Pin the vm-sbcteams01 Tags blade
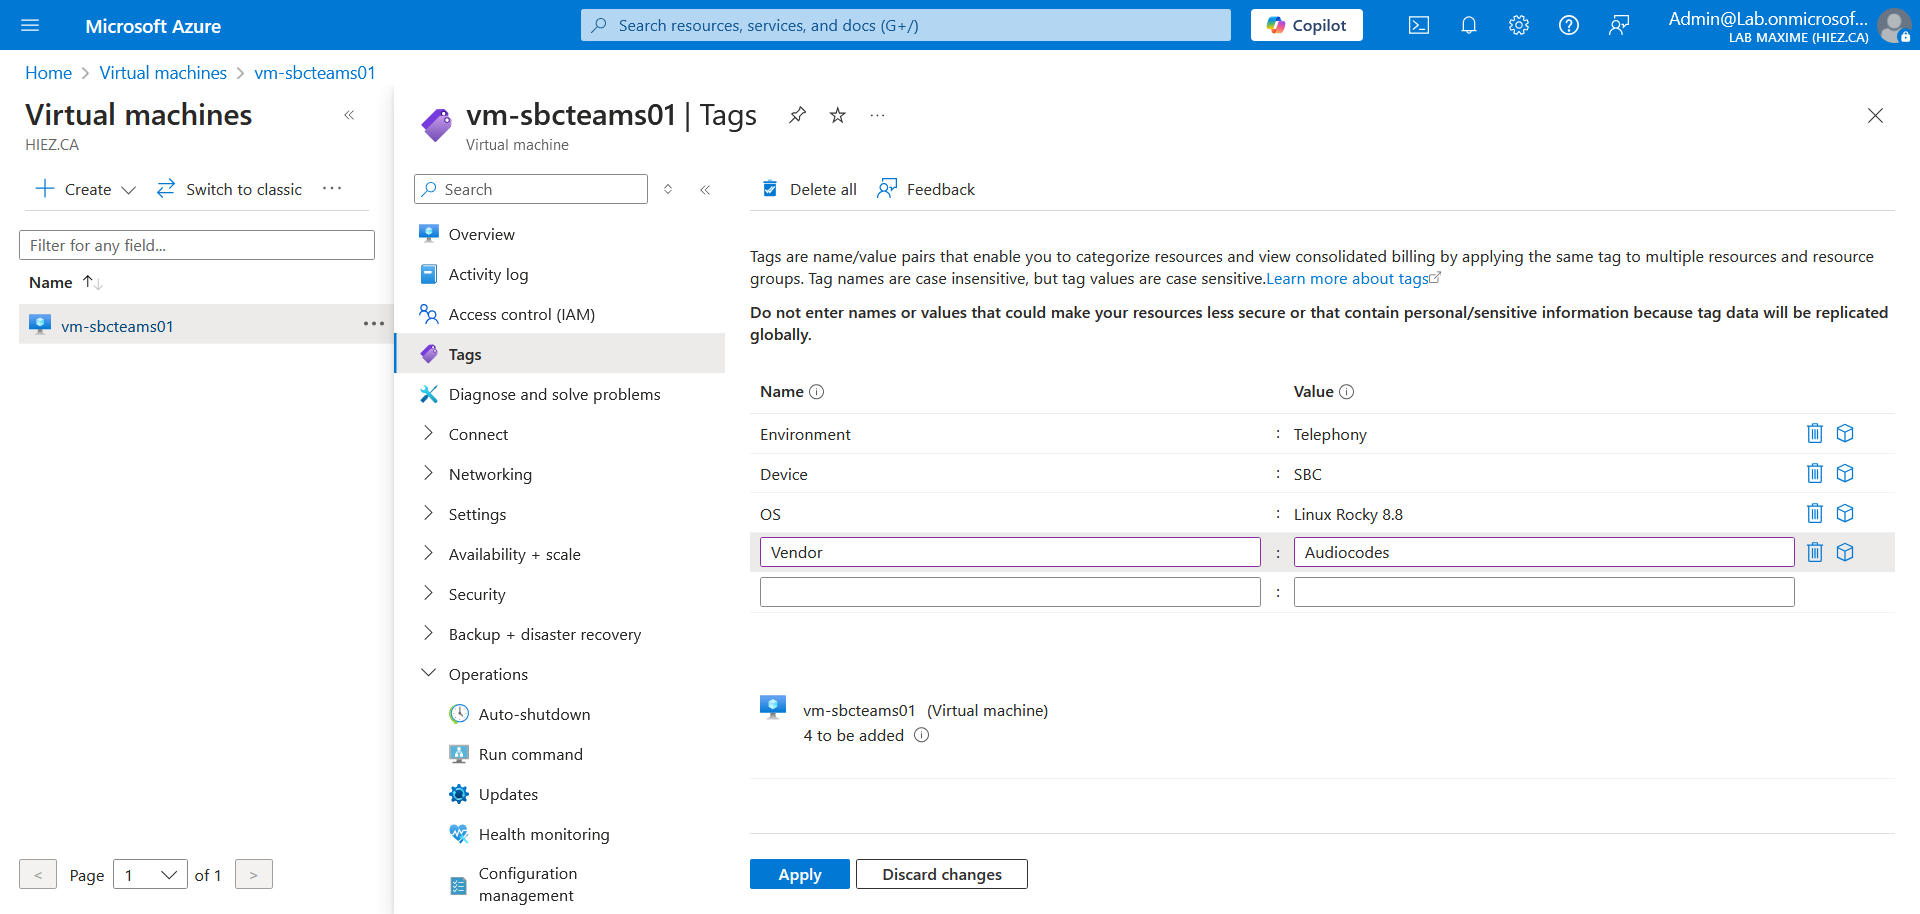This screenshot has width=1920, height=914. tap(797, 115)
